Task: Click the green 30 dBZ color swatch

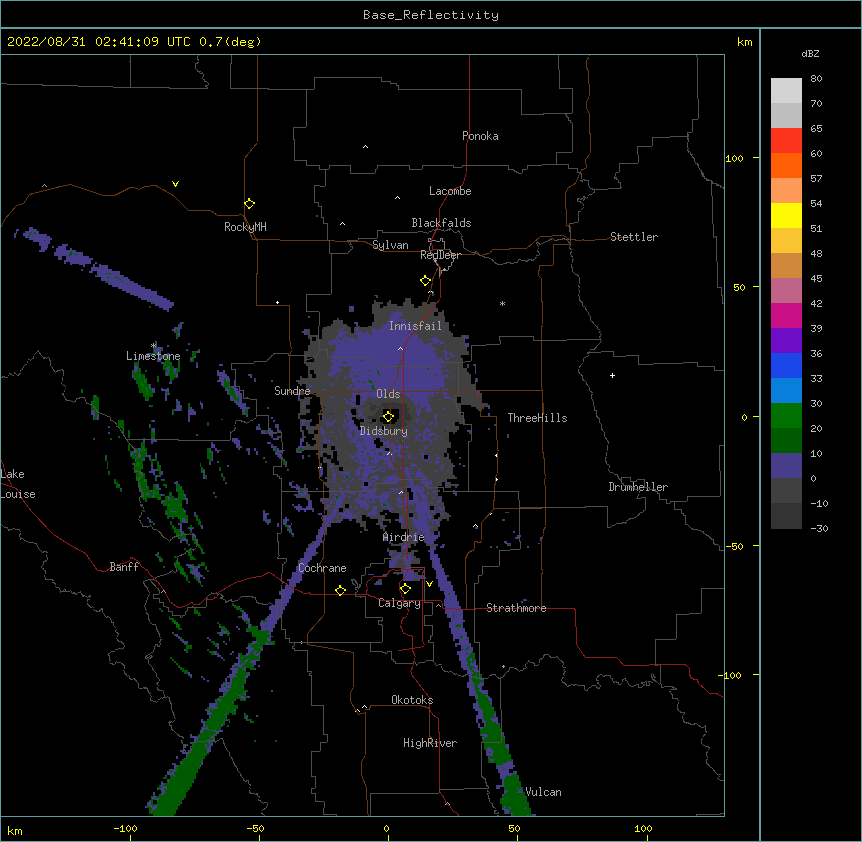Action: [786, 416]
